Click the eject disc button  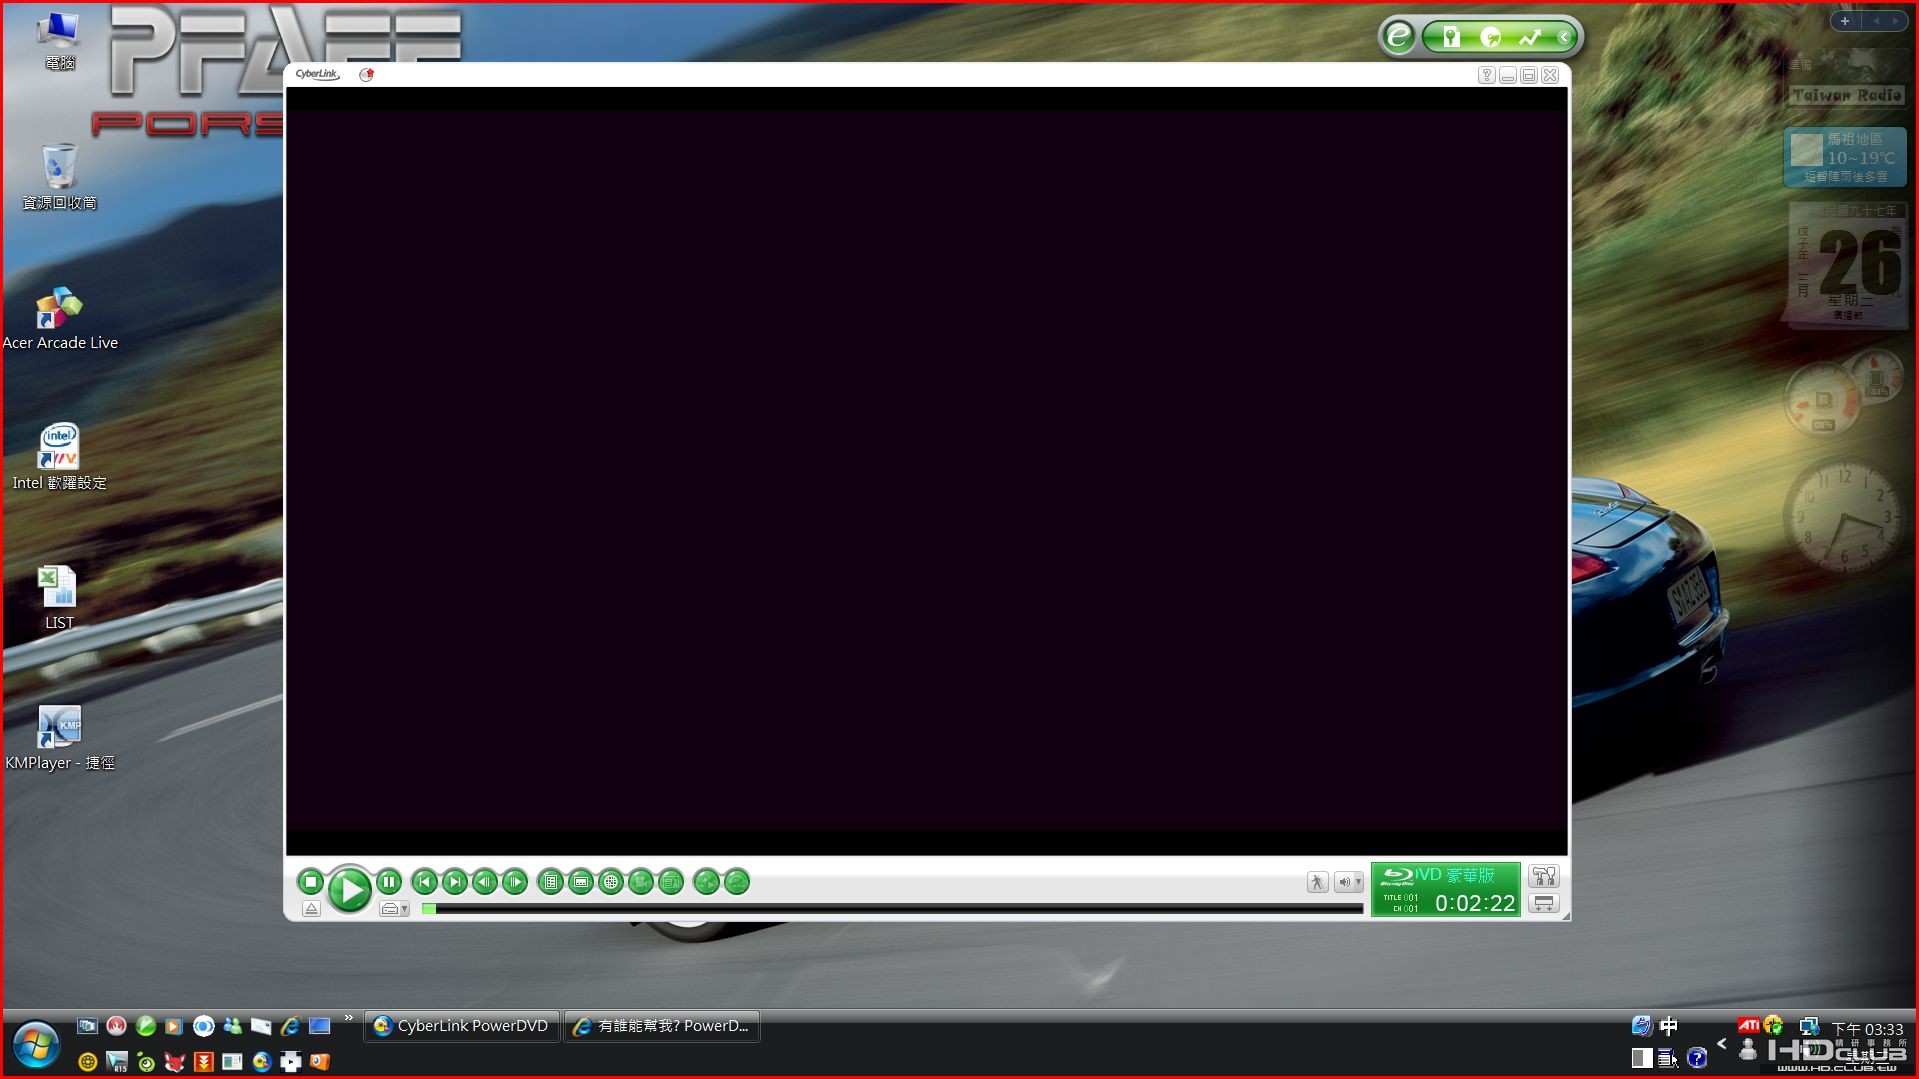311,909
